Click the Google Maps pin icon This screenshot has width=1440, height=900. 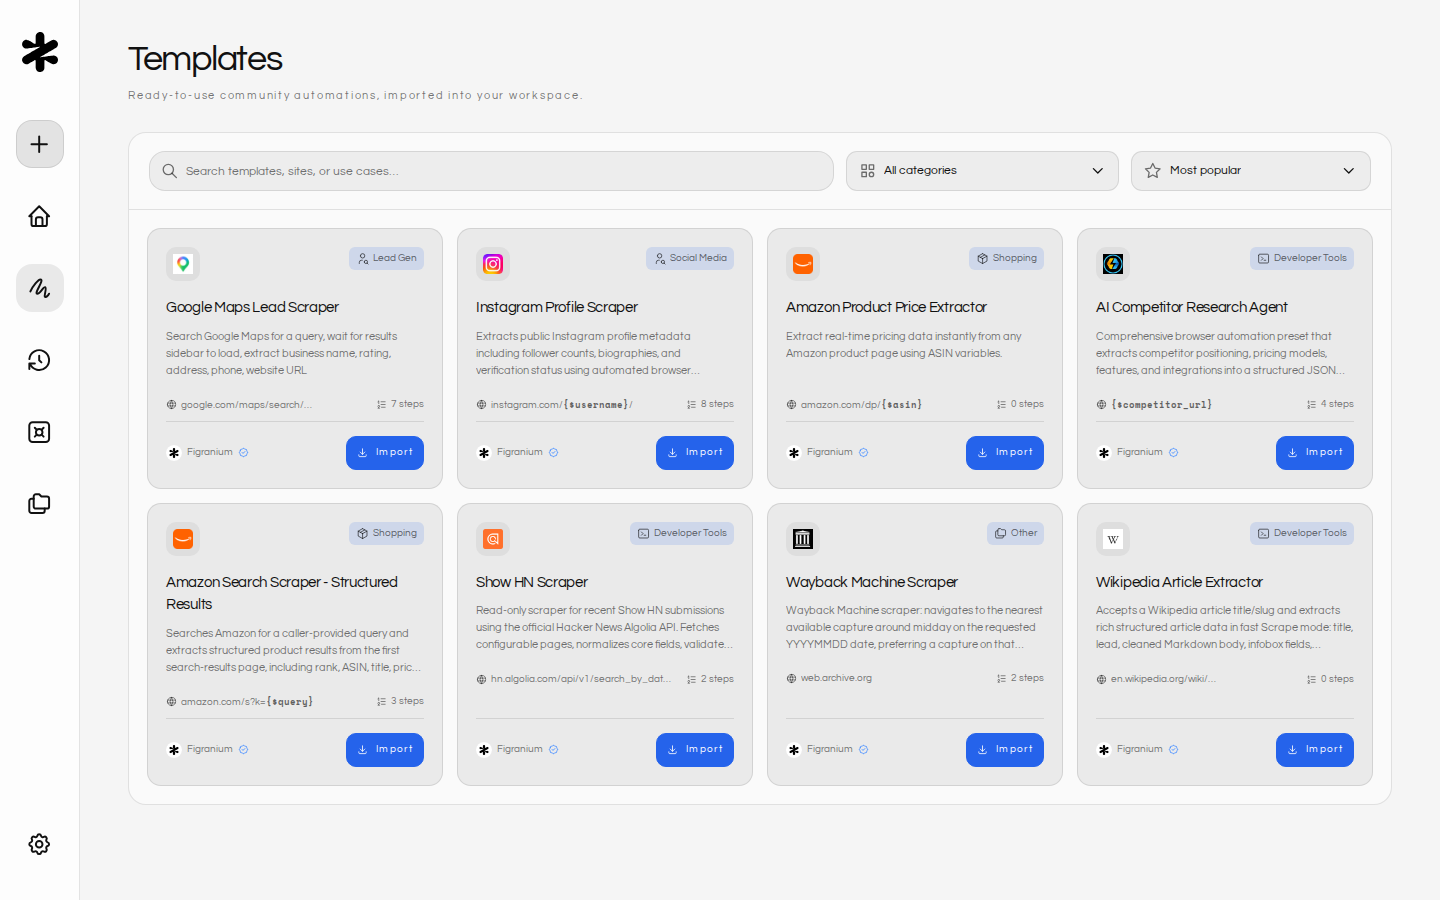tap(183, 264)
